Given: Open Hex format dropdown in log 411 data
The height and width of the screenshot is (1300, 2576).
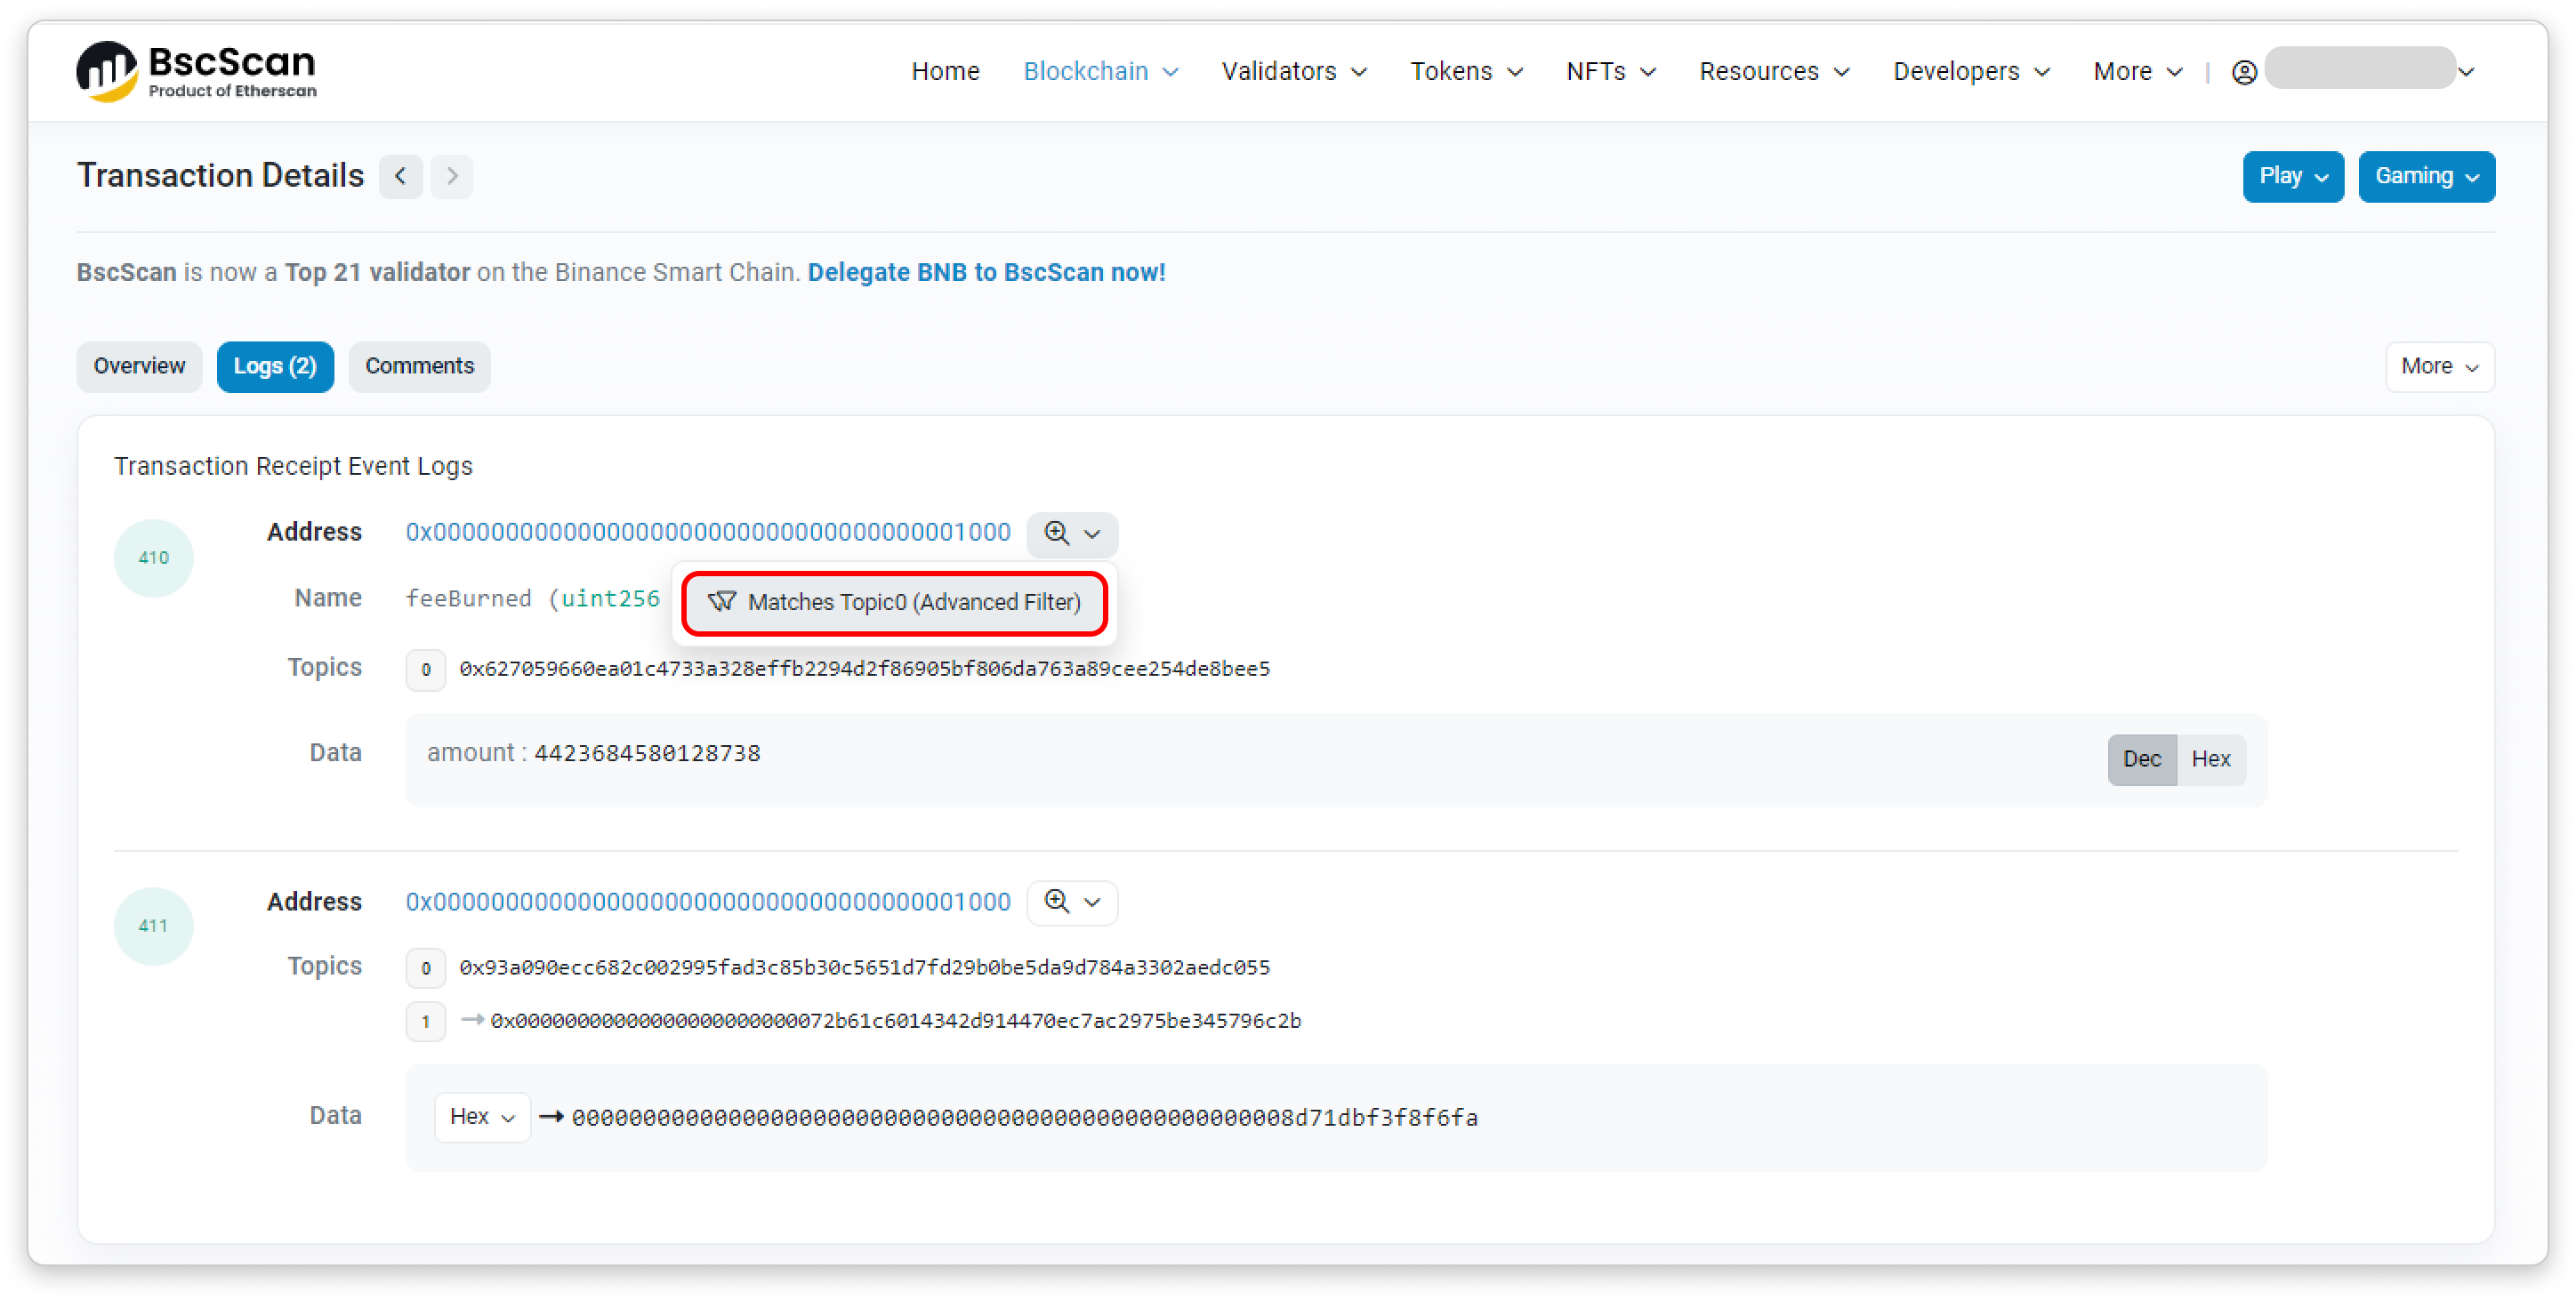Looking at the screenshot, I should (482, 1116).
